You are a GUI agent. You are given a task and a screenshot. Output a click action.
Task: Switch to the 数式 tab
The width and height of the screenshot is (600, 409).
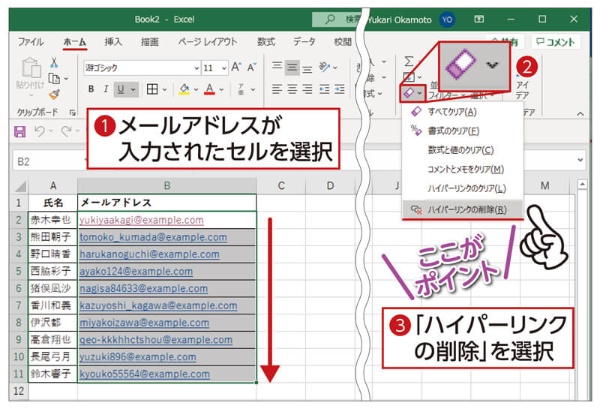tap(266, 42)
